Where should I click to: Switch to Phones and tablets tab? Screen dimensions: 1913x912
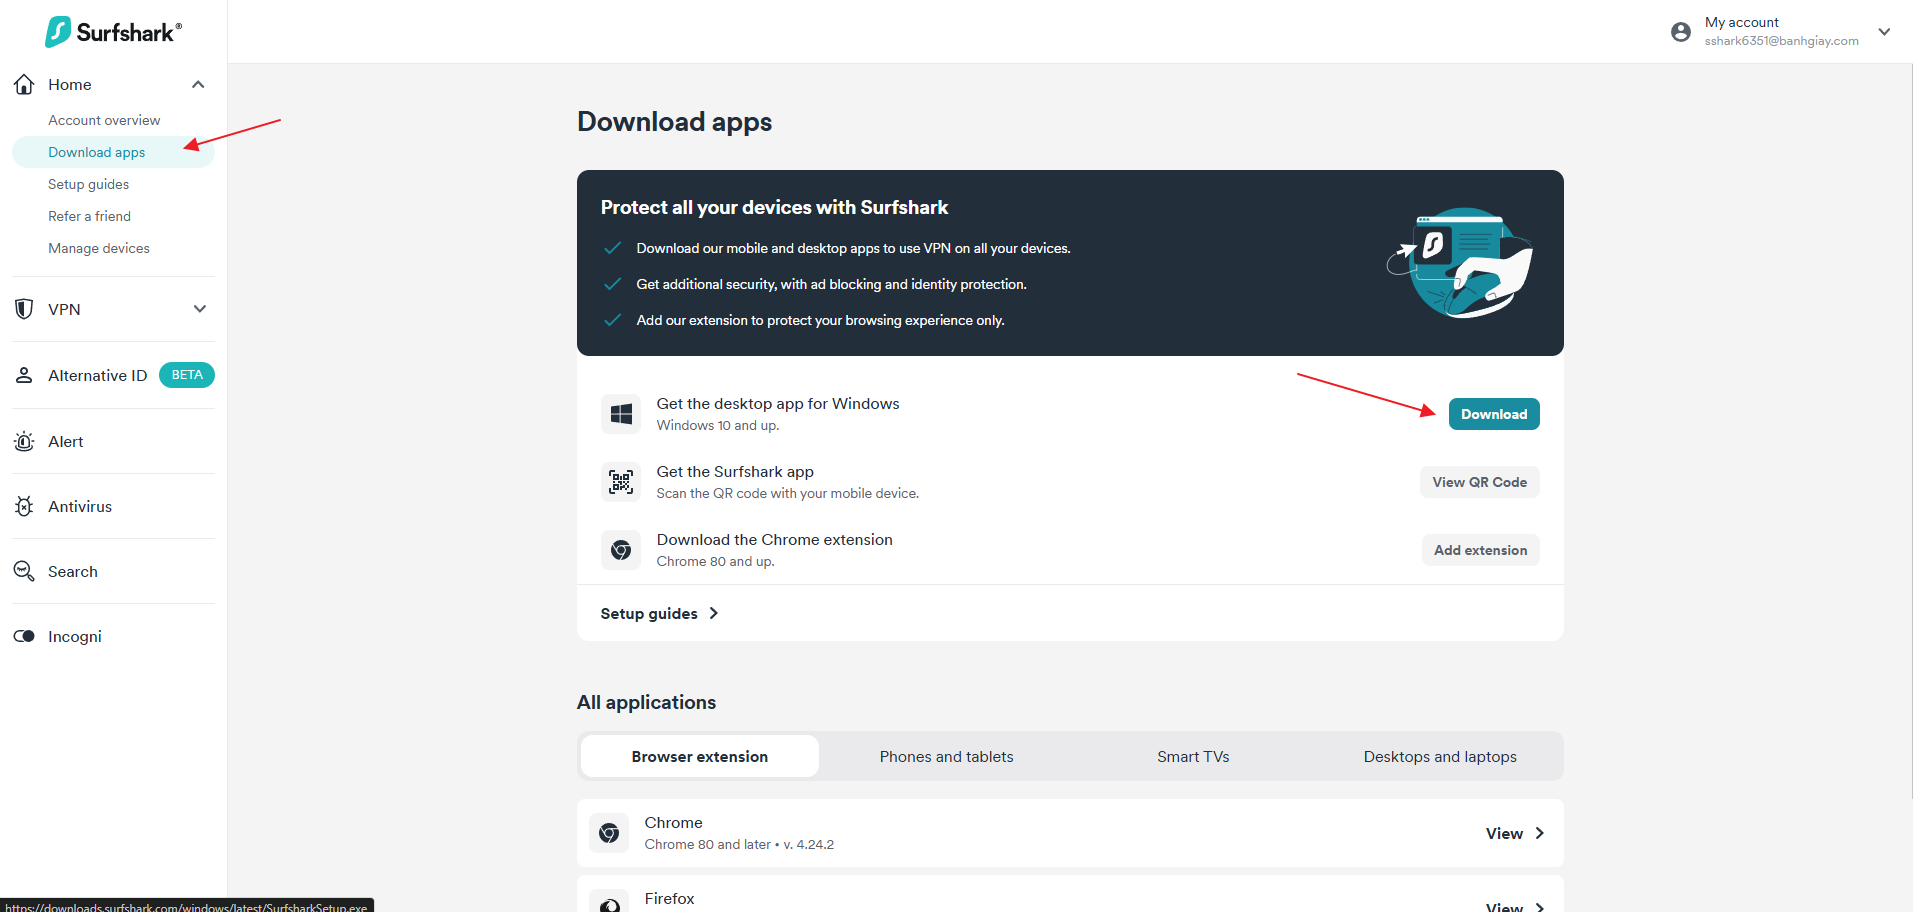tap(946, 757)
